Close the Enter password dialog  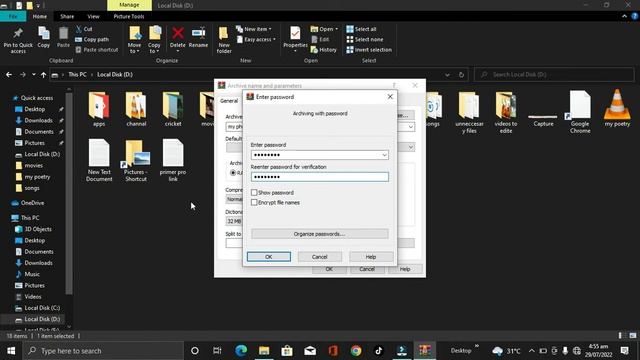tap(390, 97)
